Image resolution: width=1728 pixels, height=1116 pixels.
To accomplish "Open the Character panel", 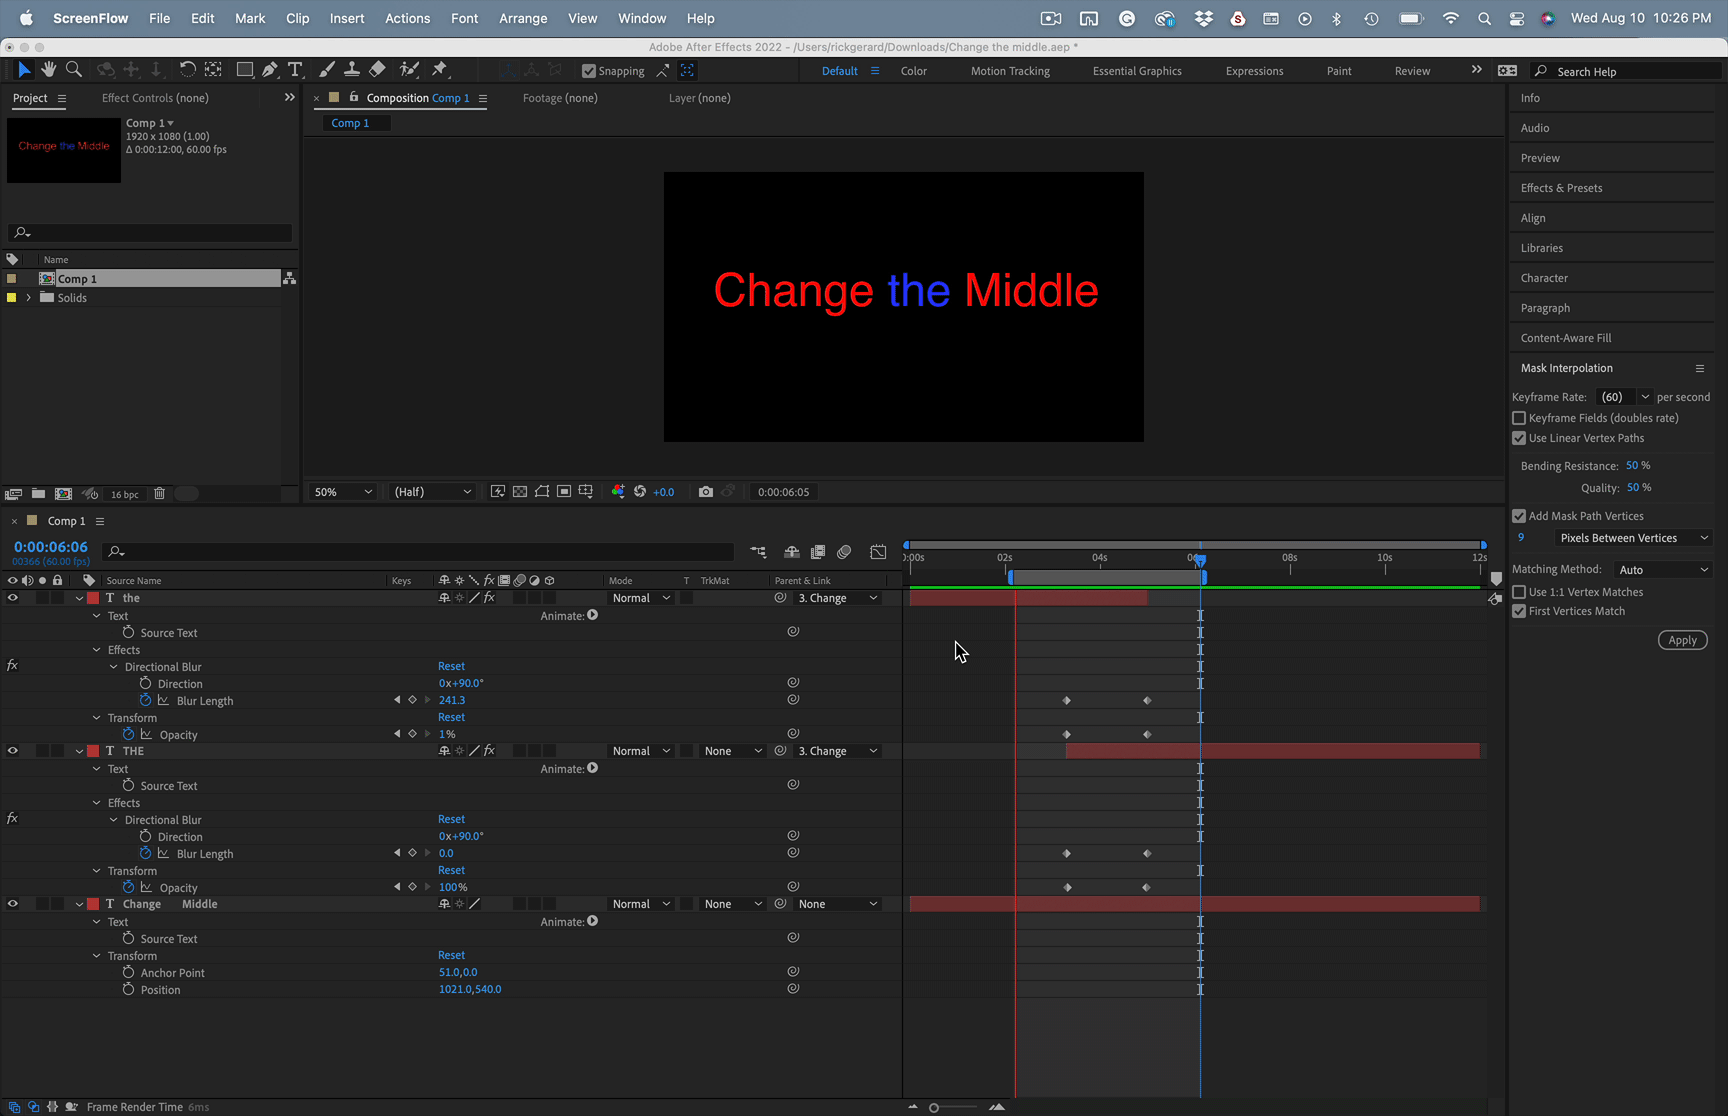I will [x=1544, y=278].
